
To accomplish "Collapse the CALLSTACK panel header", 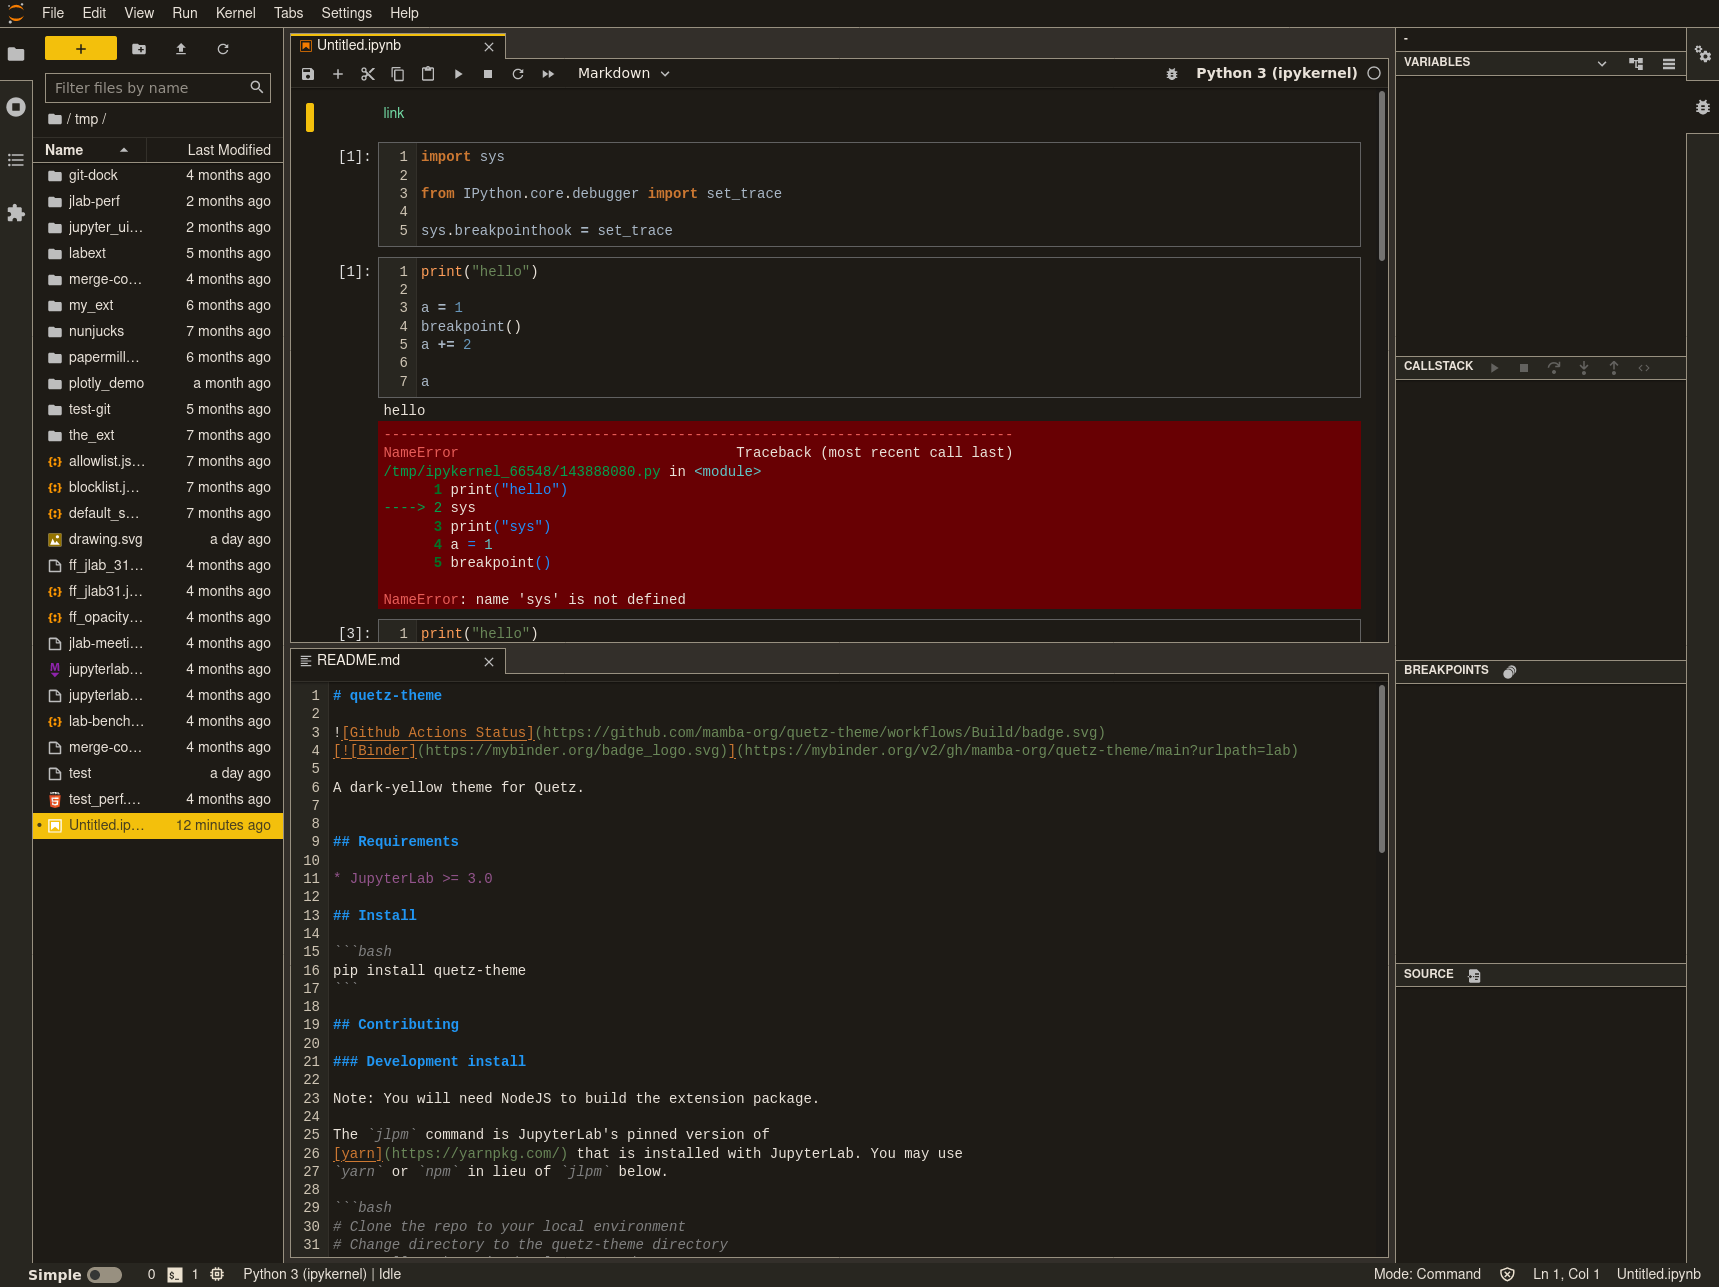I will (1438, 366).
